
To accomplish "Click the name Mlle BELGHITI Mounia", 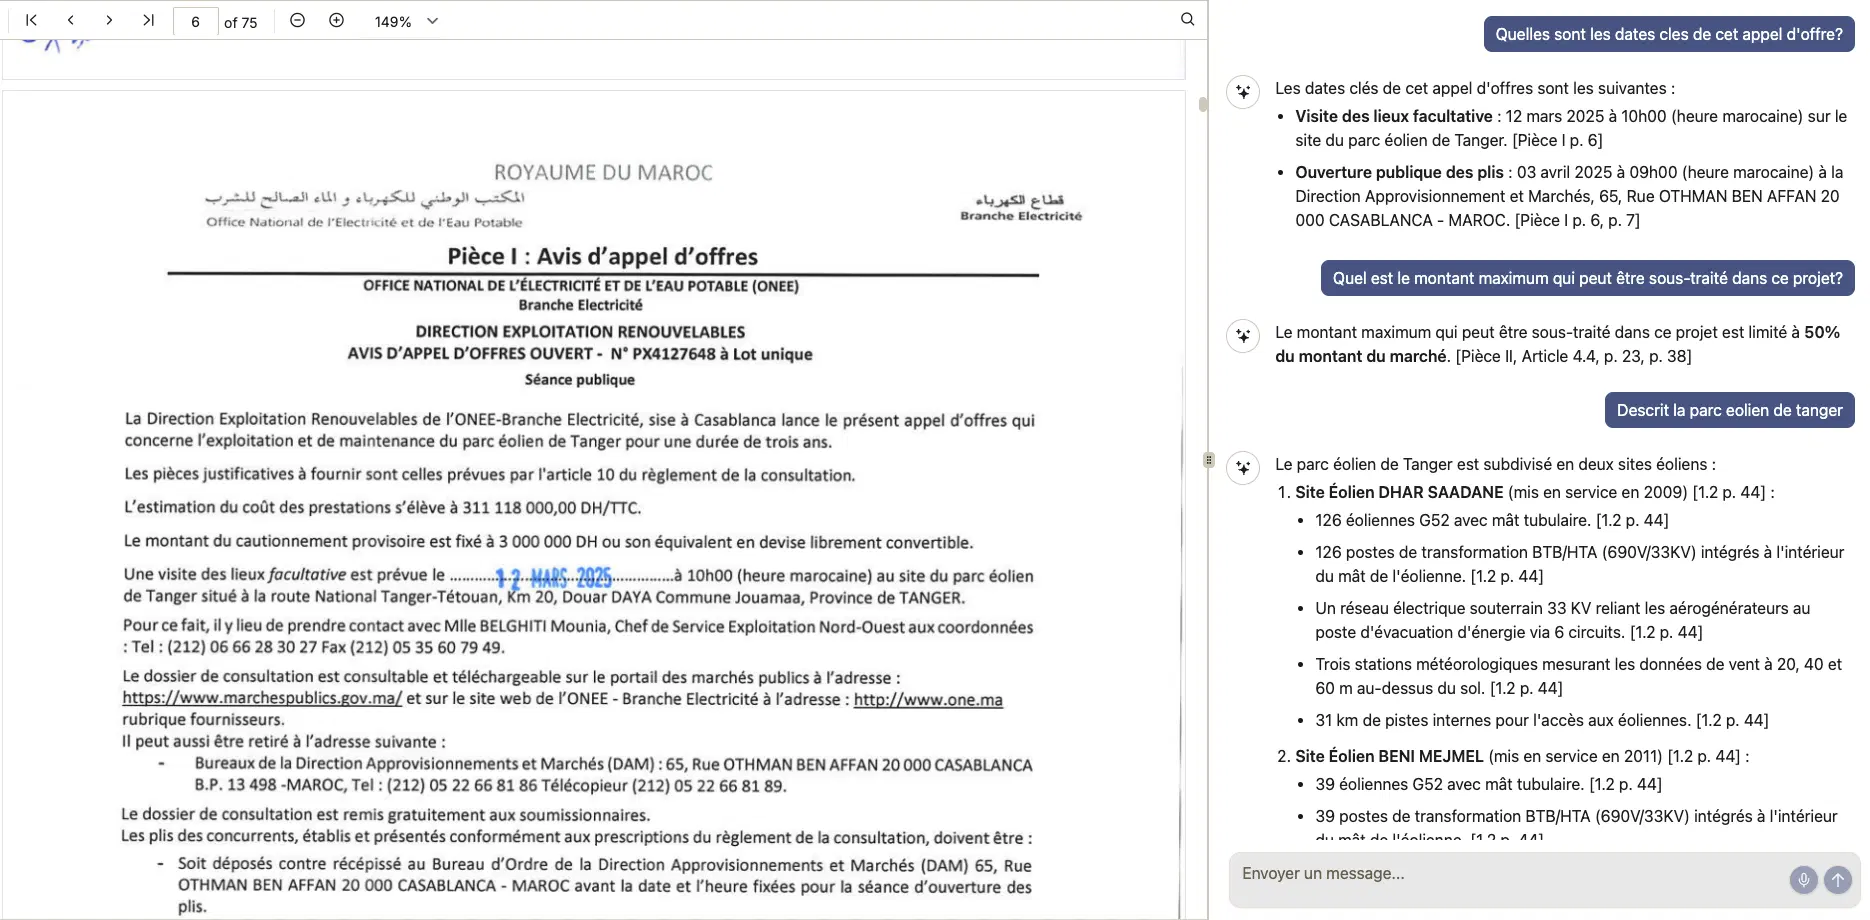I will coord(526,627).
